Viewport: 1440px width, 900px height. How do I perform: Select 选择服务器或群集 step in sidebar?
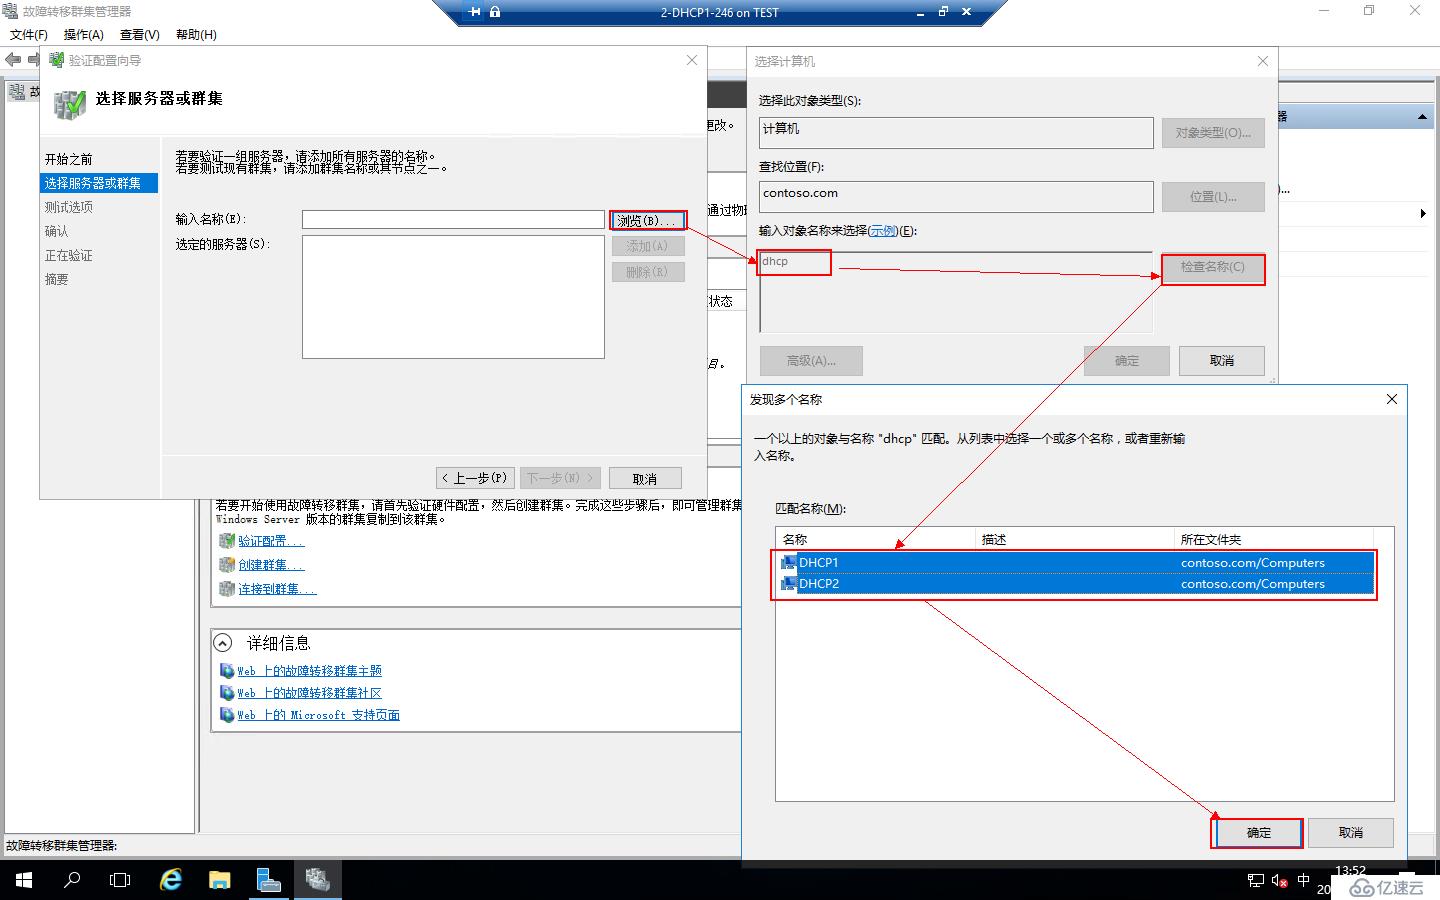pyautogui.click(x=99, y=183)
